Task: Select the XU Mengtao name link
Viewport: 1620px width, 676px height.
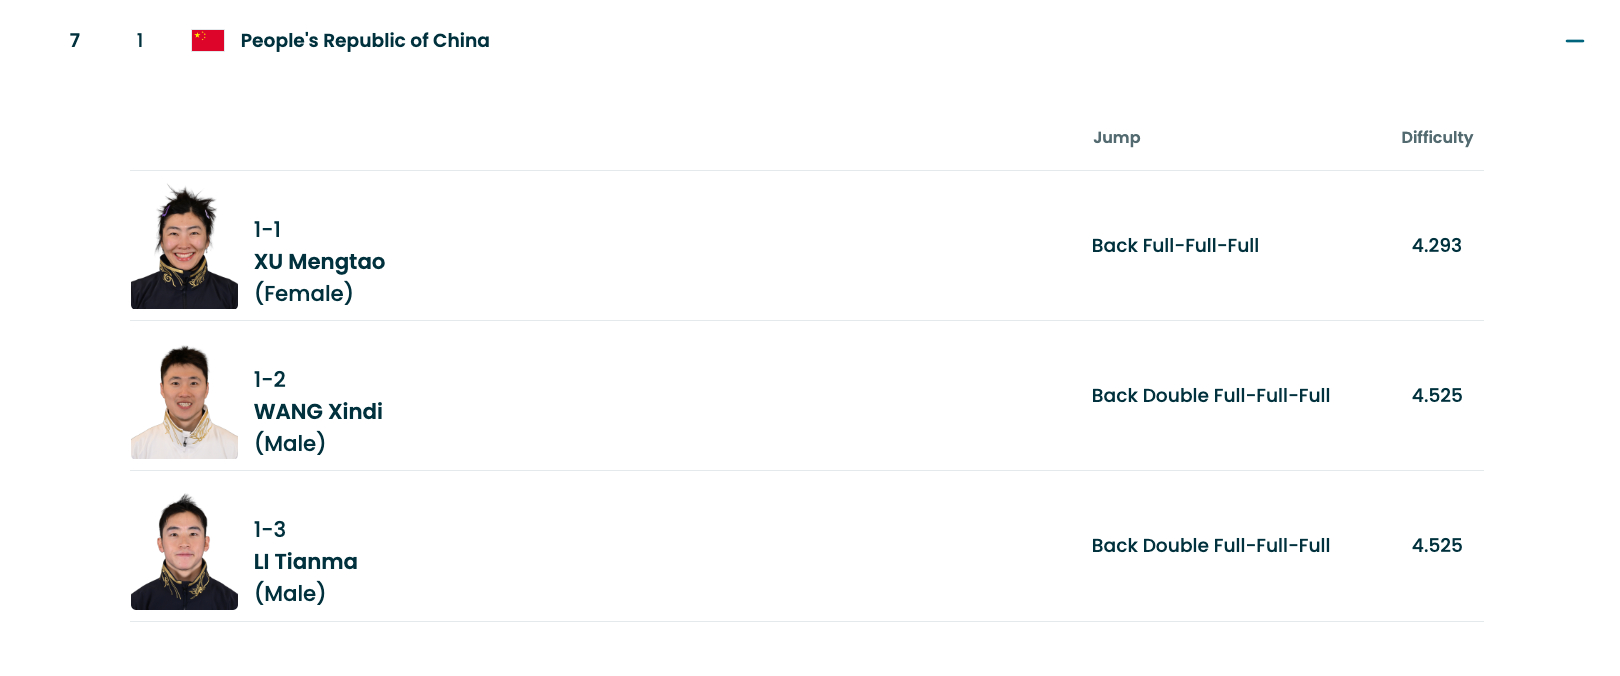Action: [x=319, y=262]
